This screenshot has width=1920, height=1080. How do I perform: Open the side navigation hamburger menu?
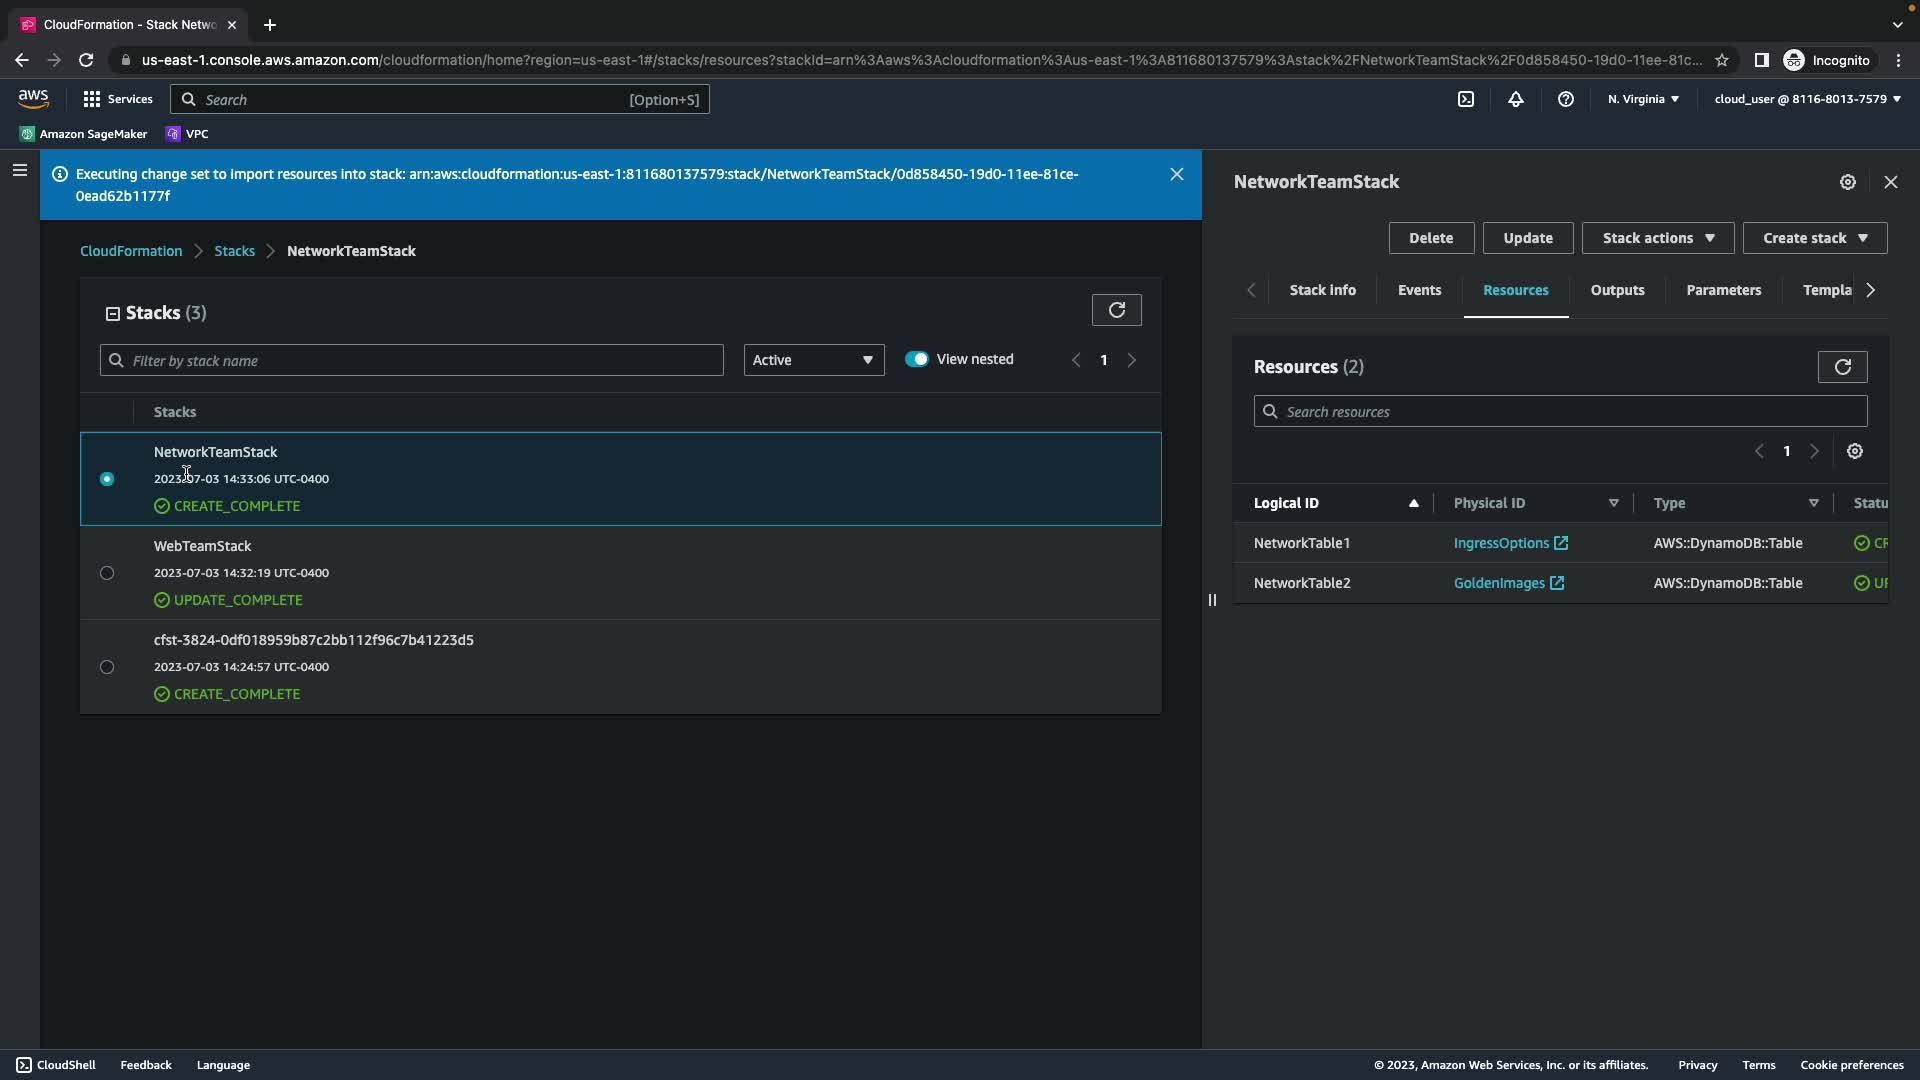point(19,171)
